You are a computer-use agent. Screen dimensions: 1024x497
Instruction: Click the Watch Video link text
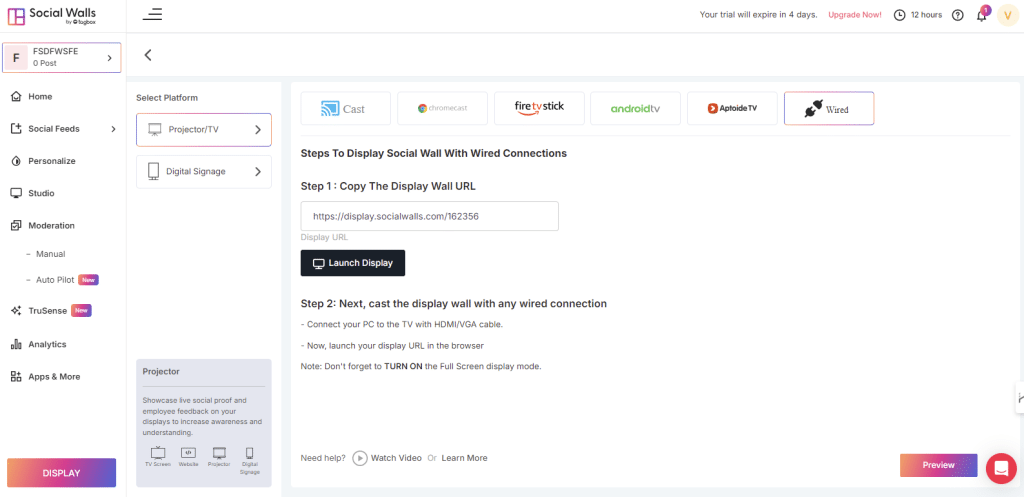click(396, 458)
